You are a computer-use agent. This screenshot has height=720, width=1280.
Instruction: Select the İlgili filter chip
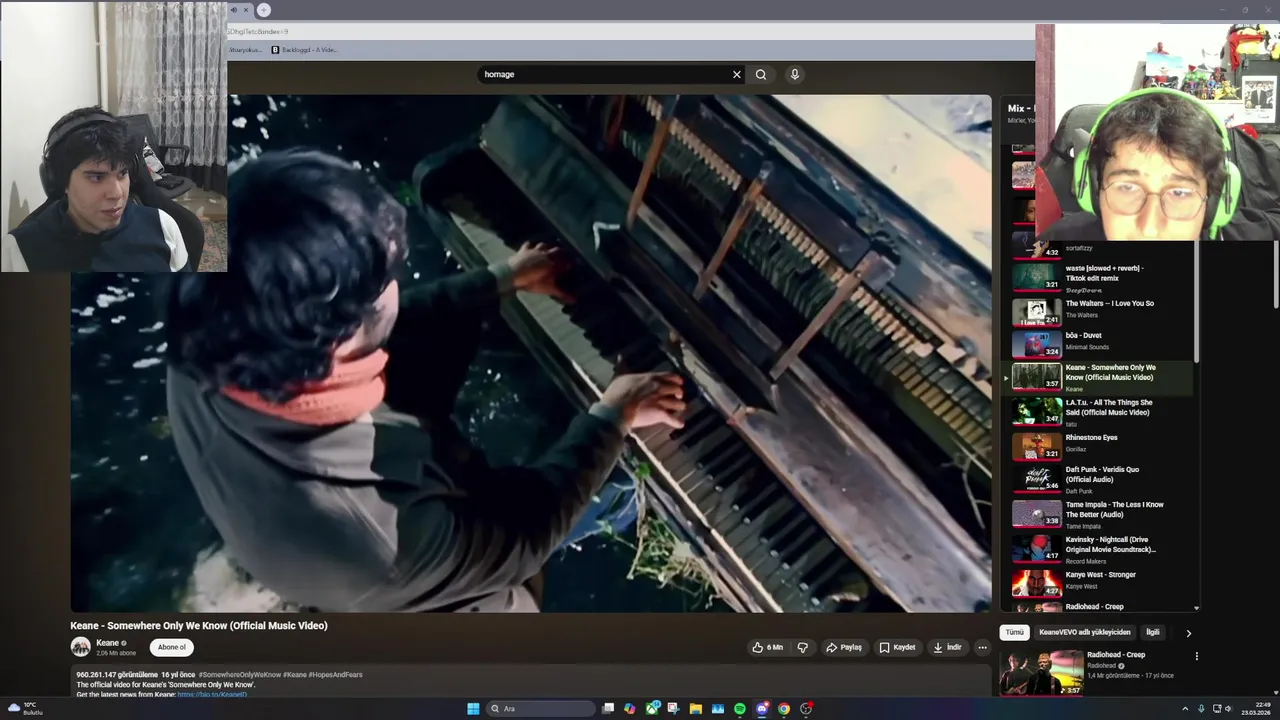tap(1153, 632)
